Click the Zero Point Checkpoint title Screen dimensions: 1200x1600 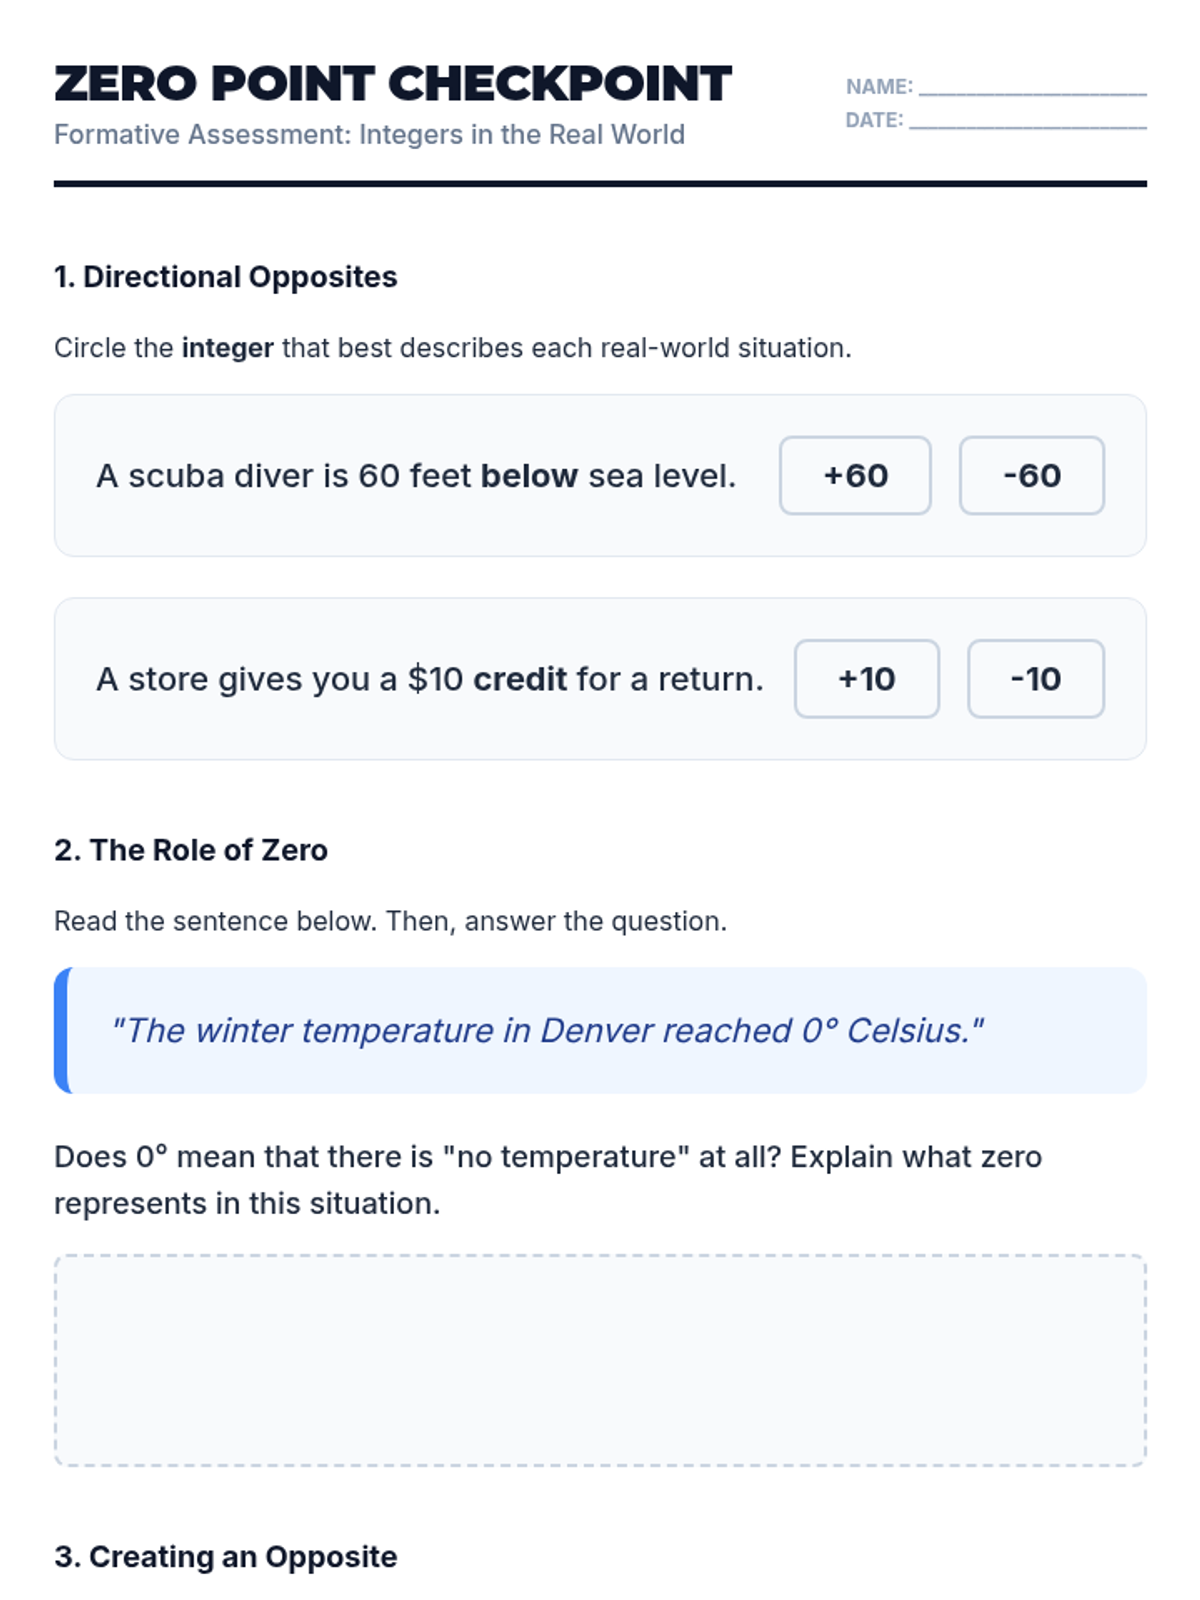pos(393,84)
